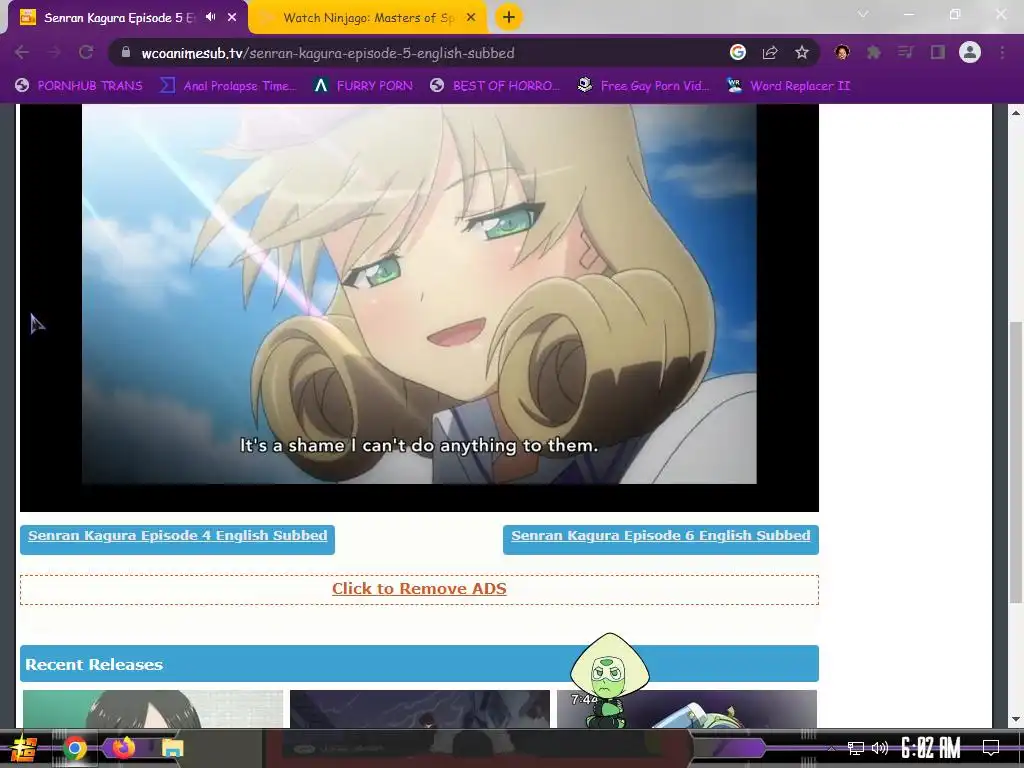Click the address bar URL field
The width and height of the screenshot is (1024, 768).
418,53
